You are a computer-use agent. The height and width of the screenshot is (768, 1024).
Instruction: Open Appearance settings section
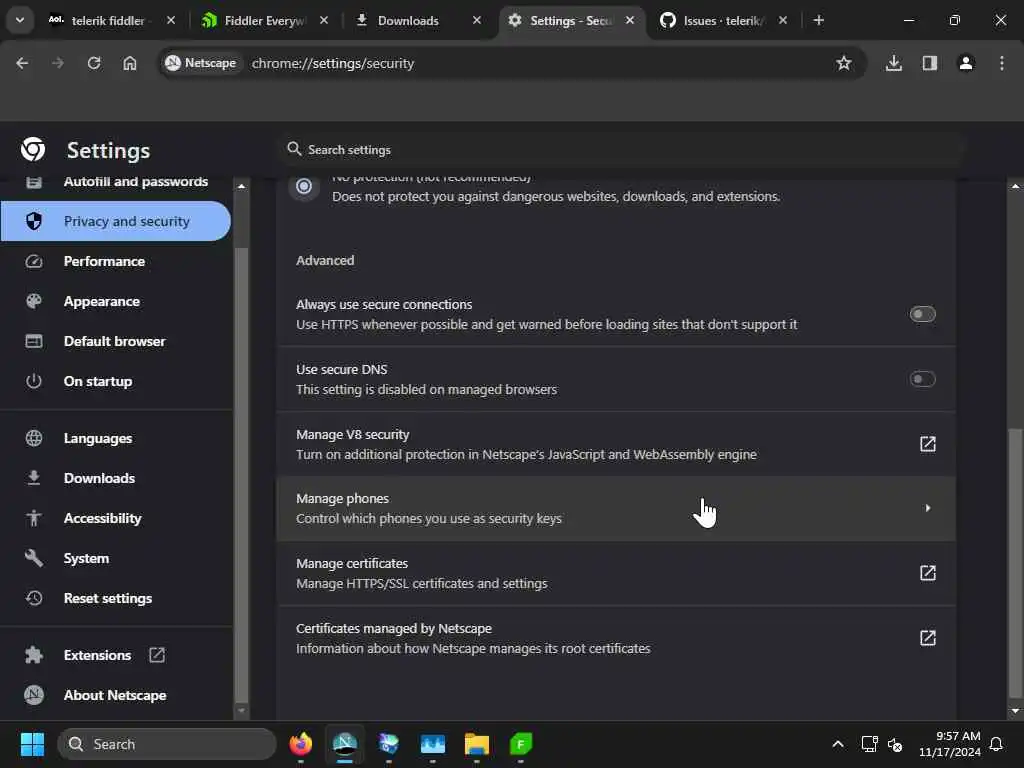(116, 302)
